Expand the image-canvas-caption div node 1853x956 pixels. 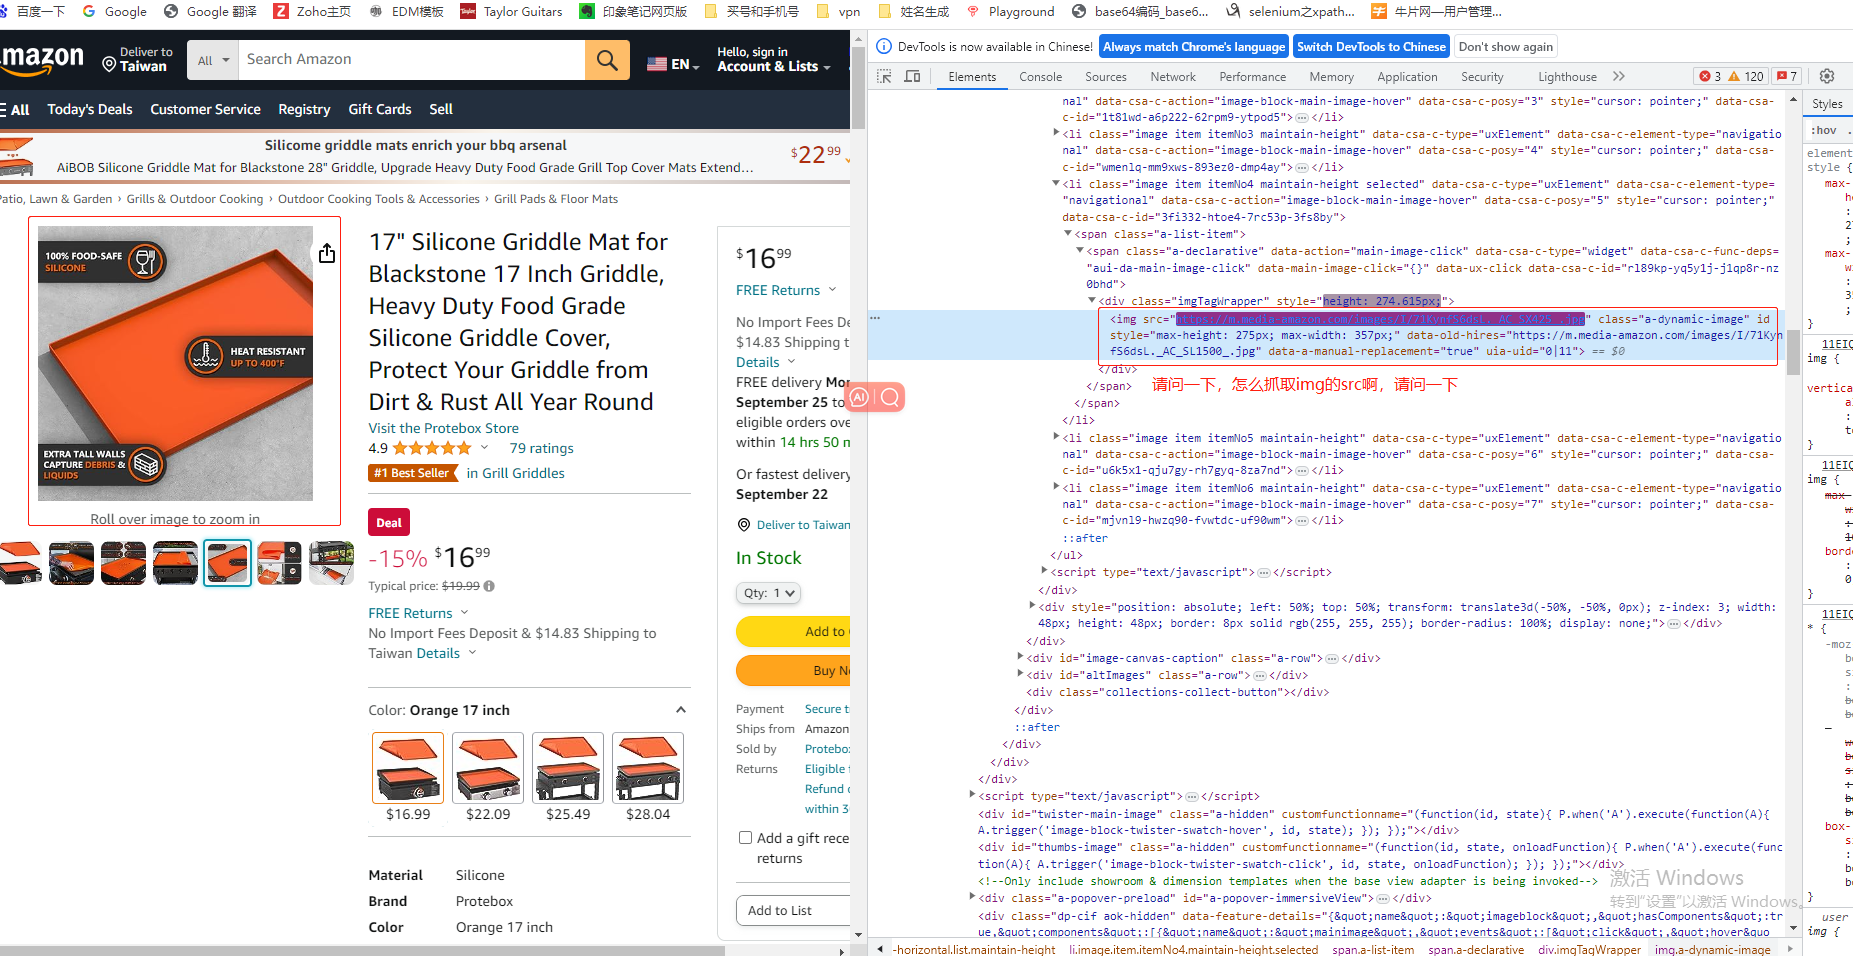click(x=1020, y=658)
